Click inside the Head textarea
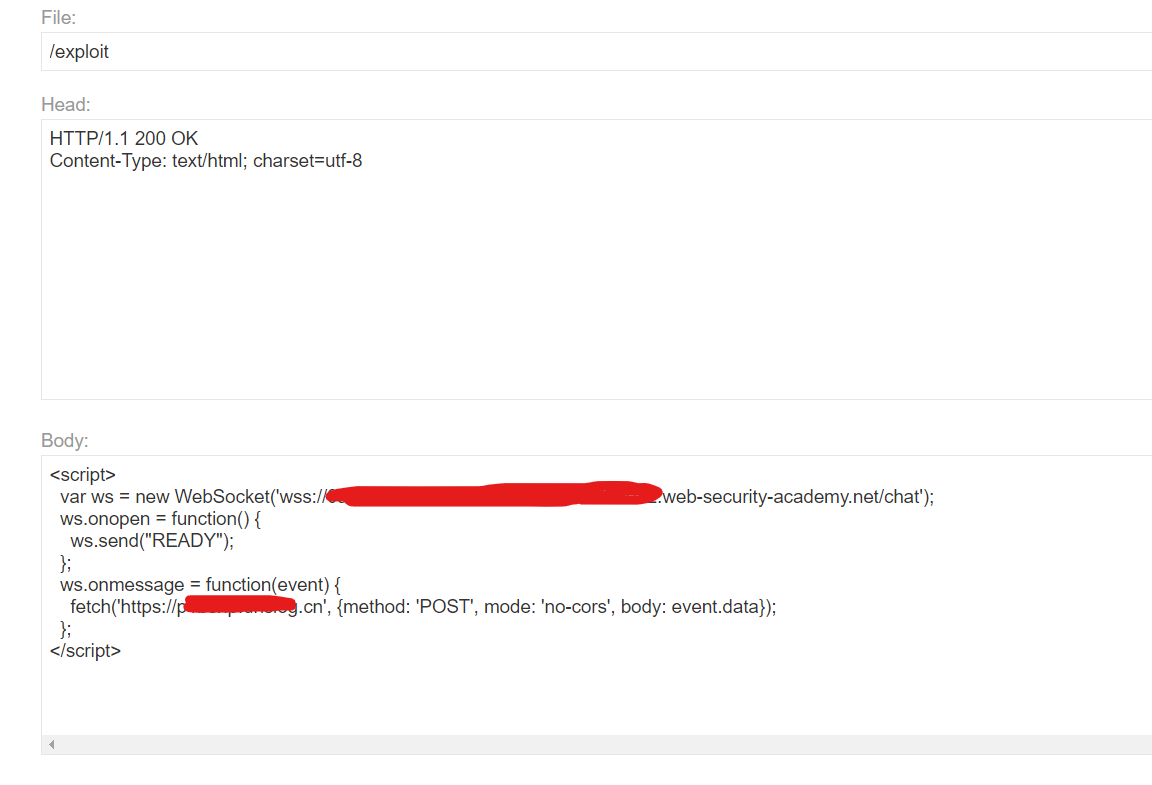Viewport: 1152px width, 785px height. pos(596,259)
